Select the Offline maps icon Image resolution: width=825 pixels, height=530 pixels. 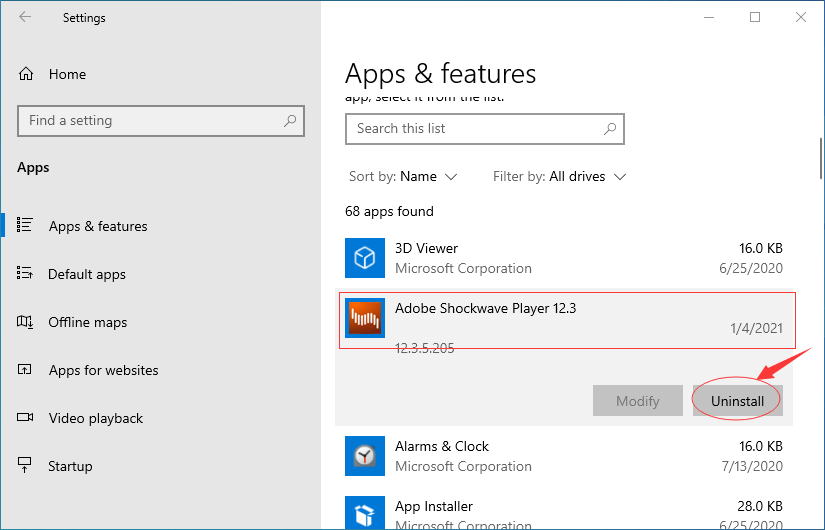click(25, 321)
